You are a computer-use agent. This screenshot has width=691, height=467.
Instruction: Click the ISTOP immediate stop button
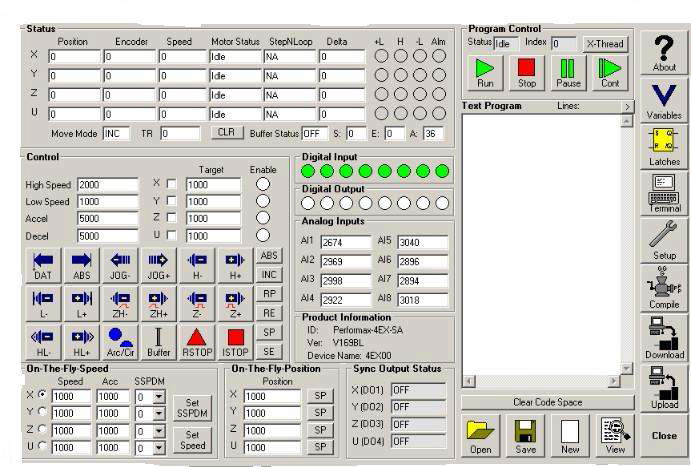[235, 342]
